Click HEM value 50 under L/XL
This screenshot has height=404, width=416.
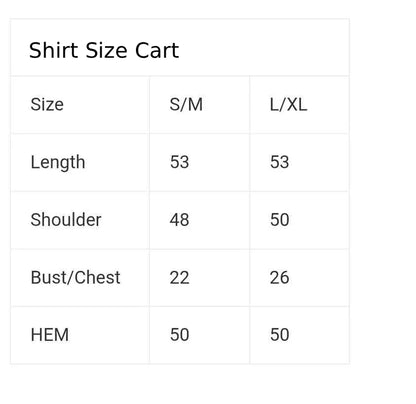pos(279,335)
